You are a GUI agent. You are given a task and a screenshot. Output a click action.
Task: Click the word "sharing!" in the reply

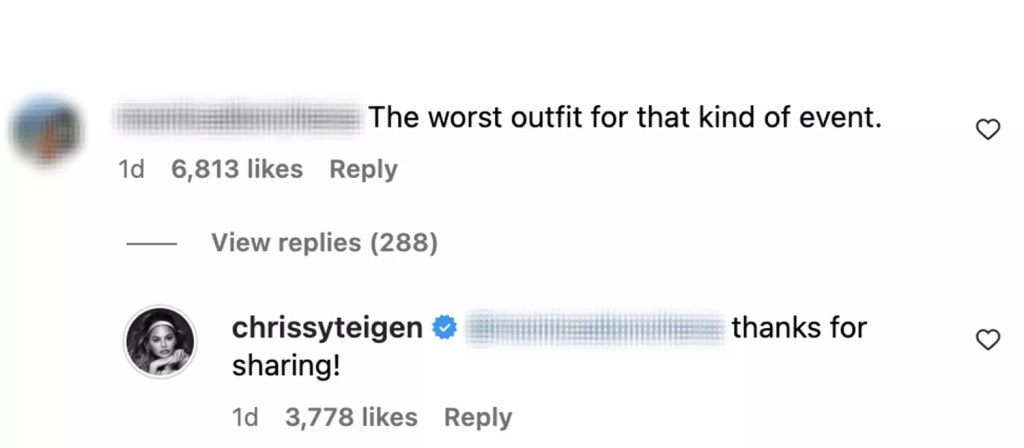coord(286,366)
